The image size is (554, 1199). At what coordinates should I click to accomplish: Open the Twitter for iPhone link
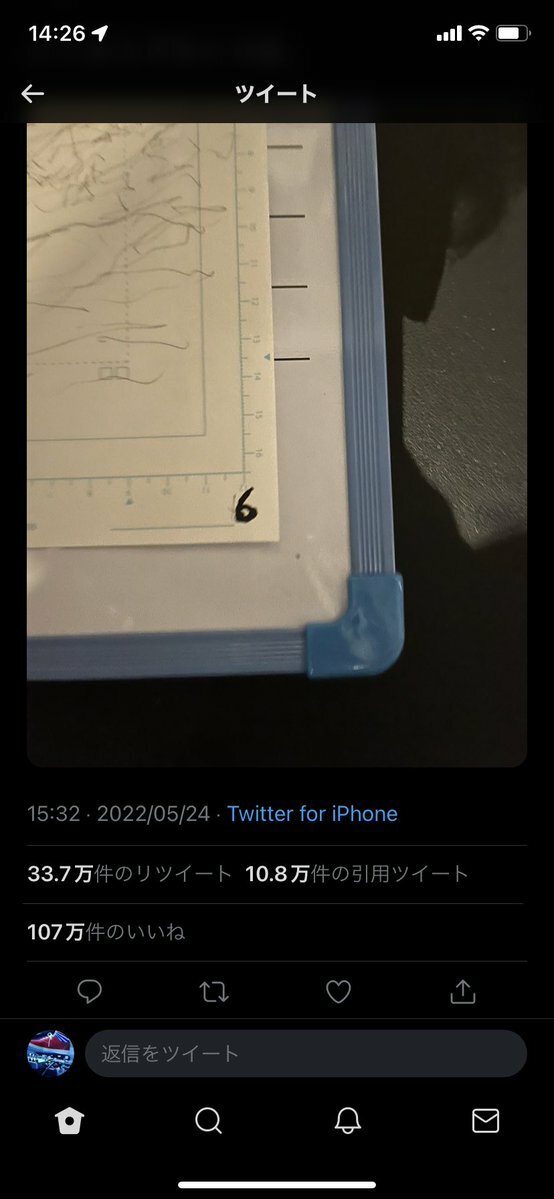pos(312,814)
